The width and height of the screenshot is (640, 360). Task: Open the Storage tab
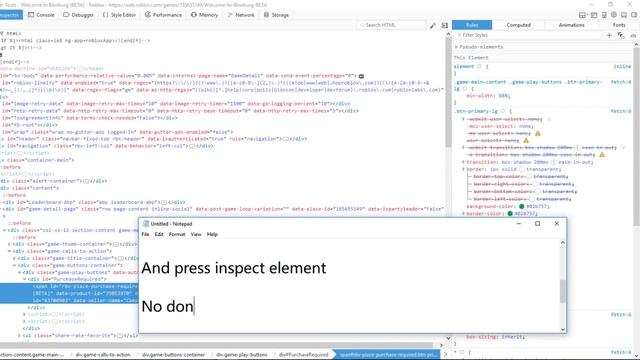pos(276,15)
